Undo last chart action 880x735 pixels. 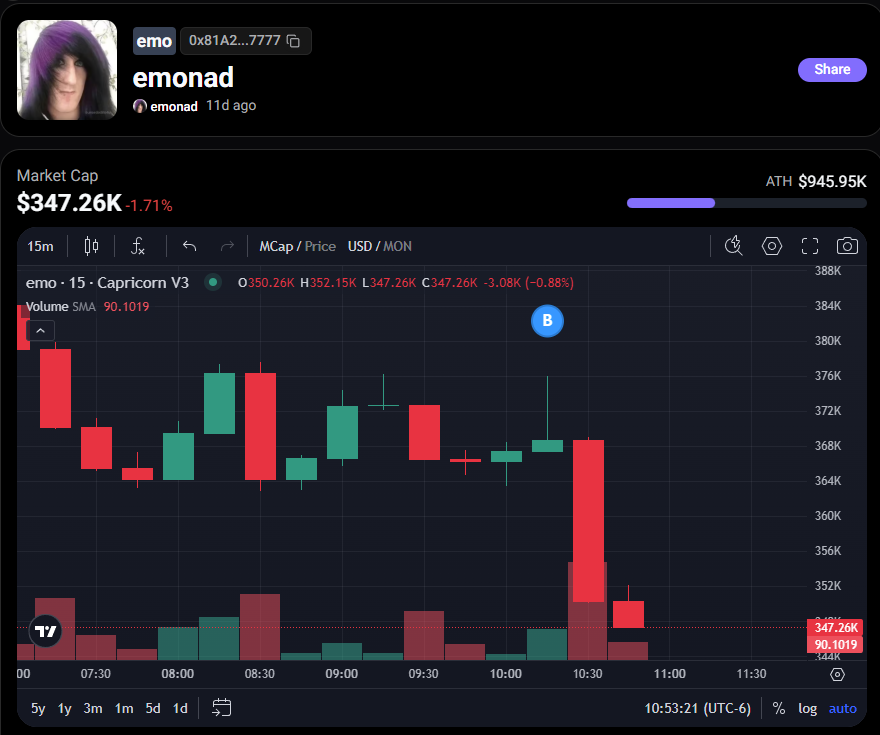pyautogui.click(x=190, y=246)
